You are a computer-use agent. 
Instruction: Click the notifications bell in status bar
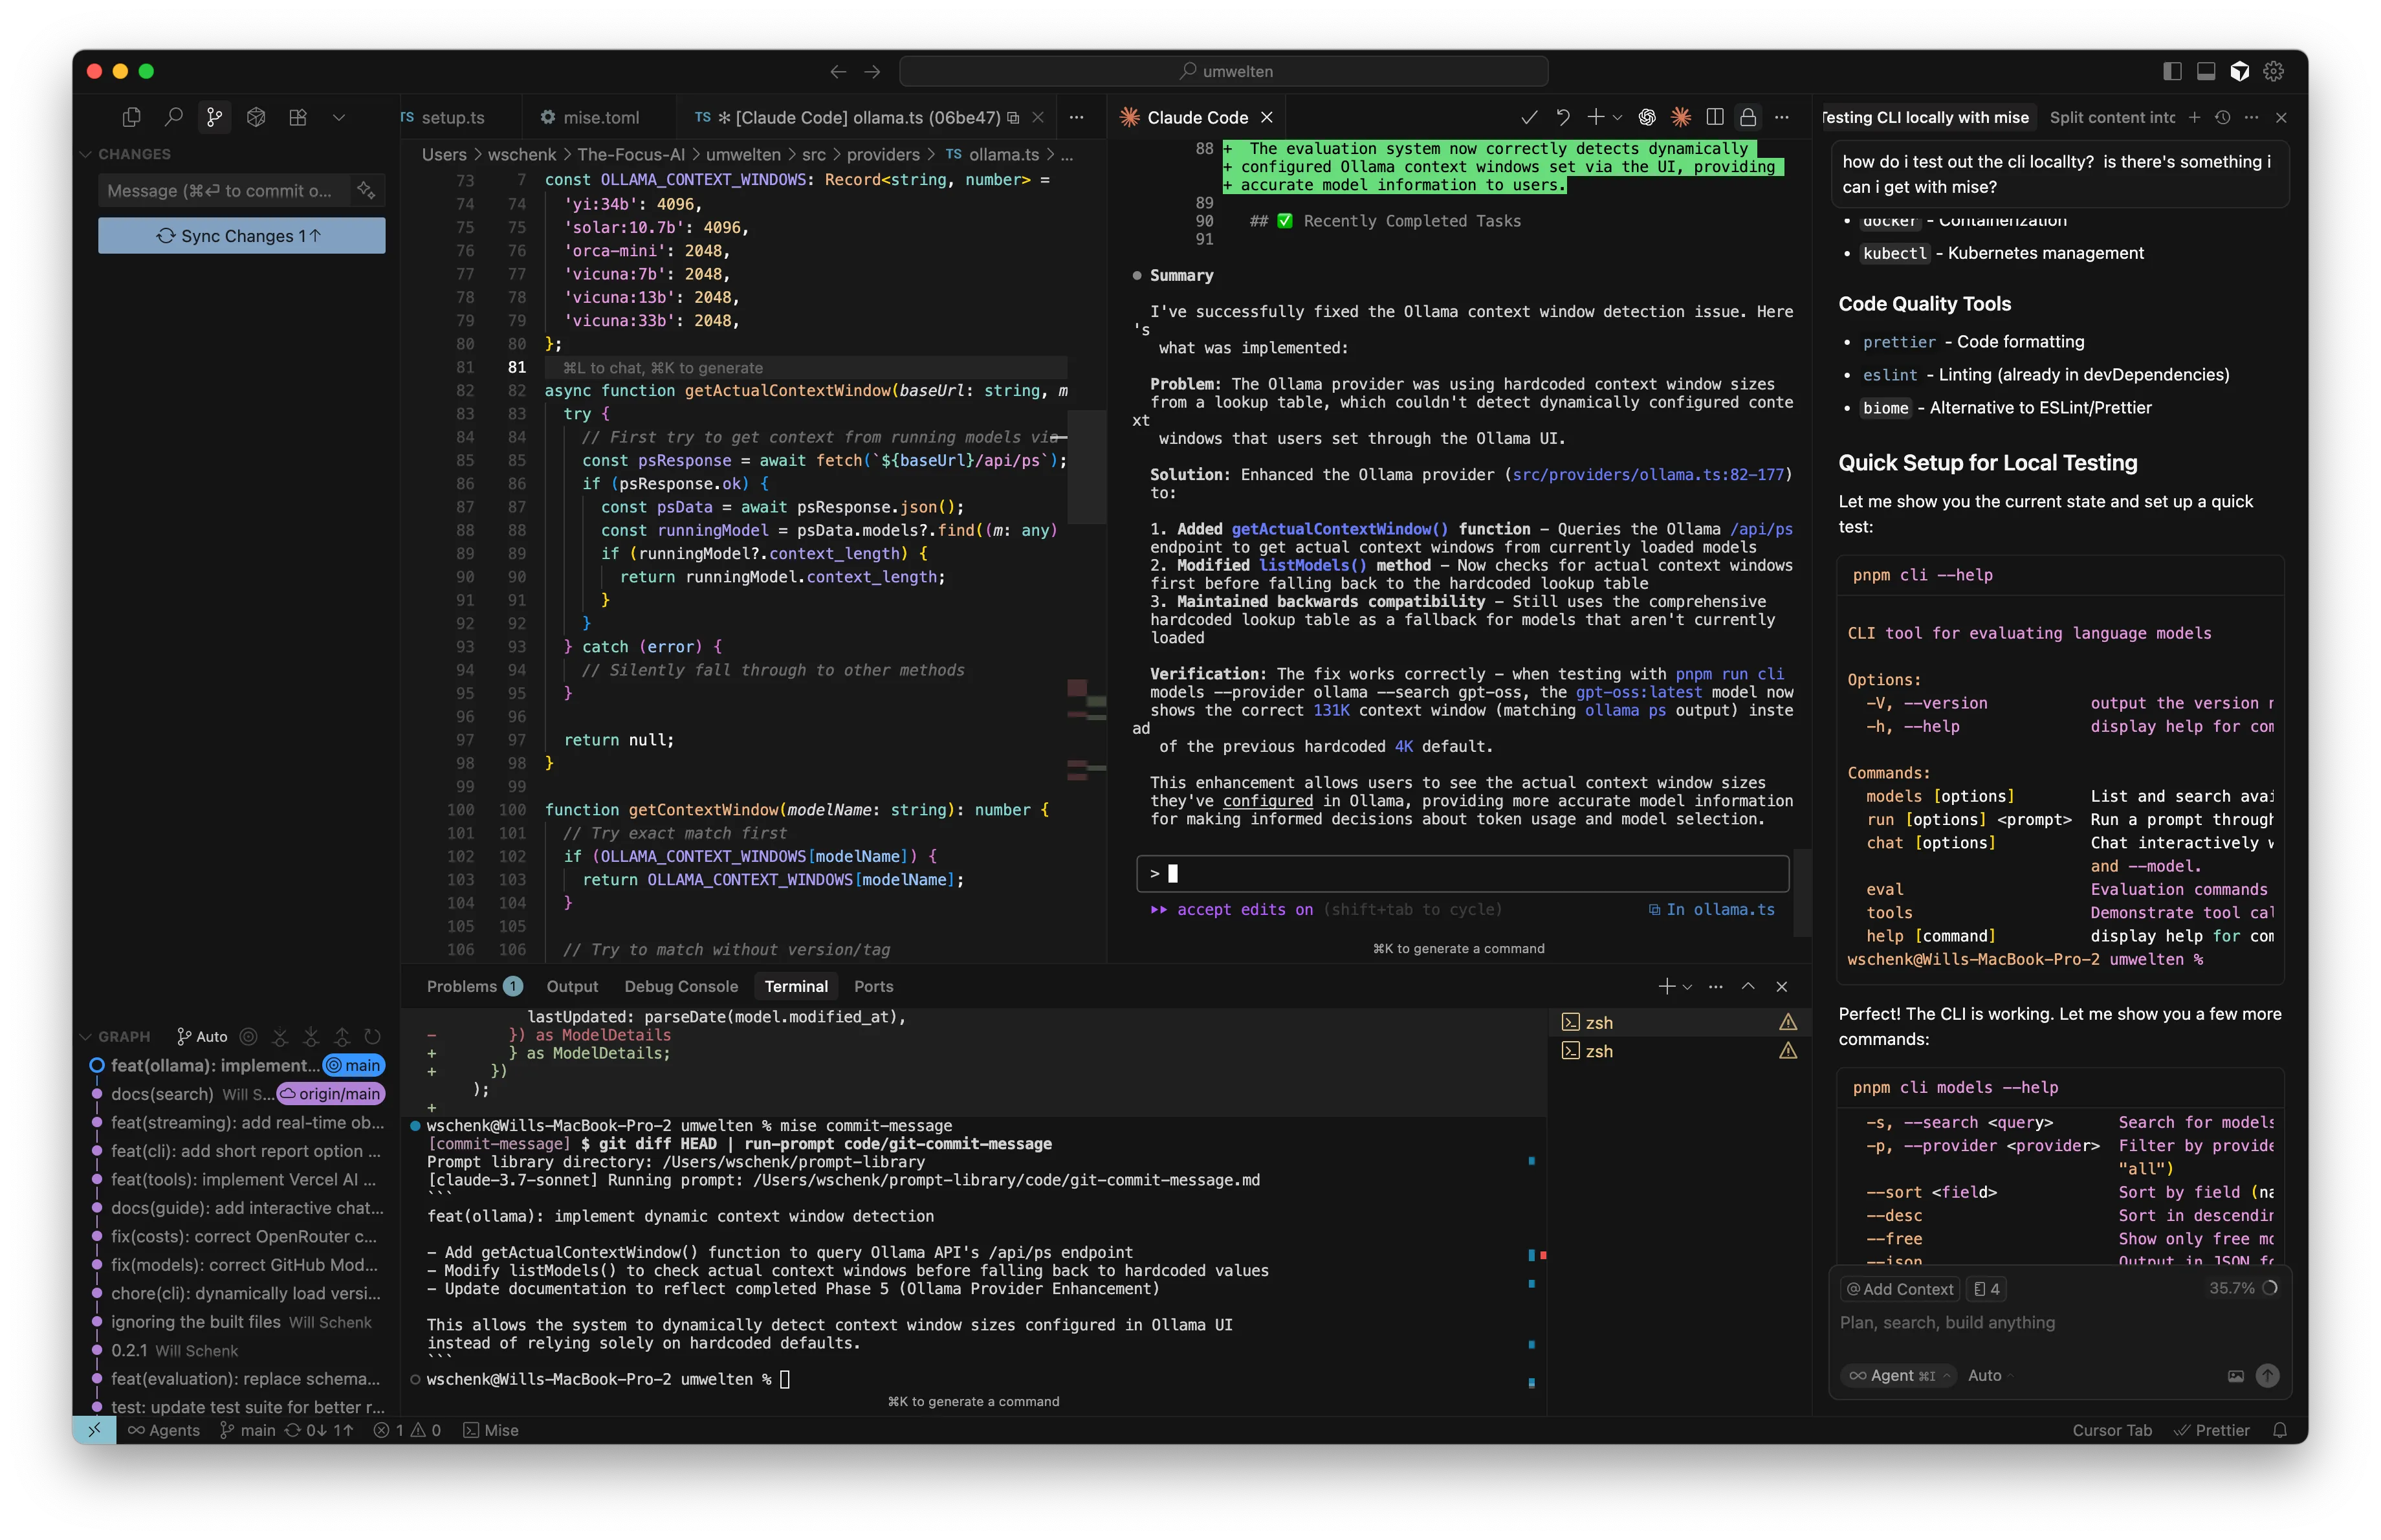pyautogui.click(x=2280, y=1430)
